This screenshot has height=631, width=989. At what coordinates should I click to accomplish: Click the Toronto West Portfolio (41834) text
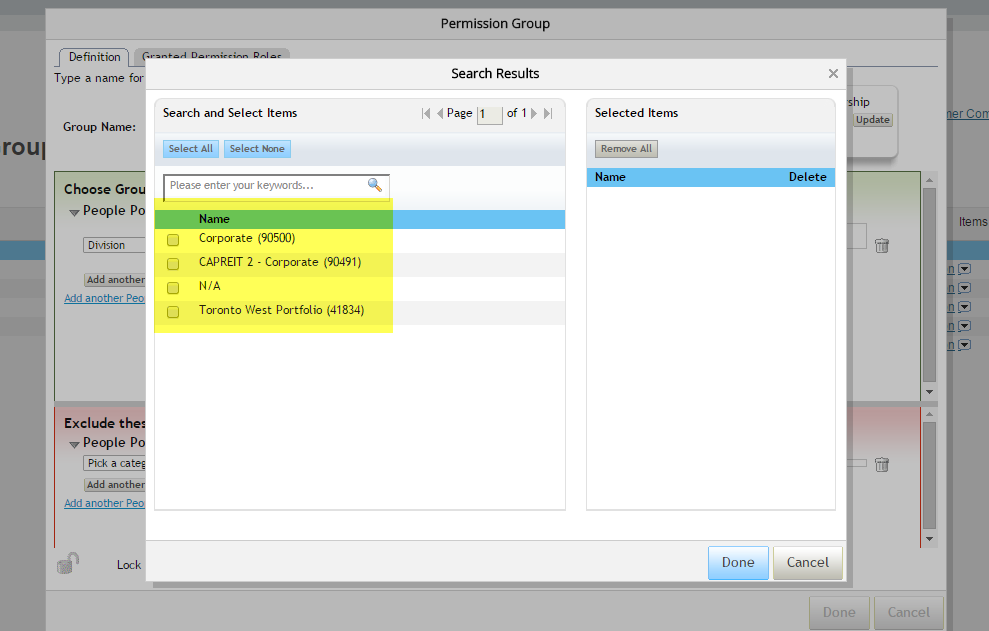[281, 310]
